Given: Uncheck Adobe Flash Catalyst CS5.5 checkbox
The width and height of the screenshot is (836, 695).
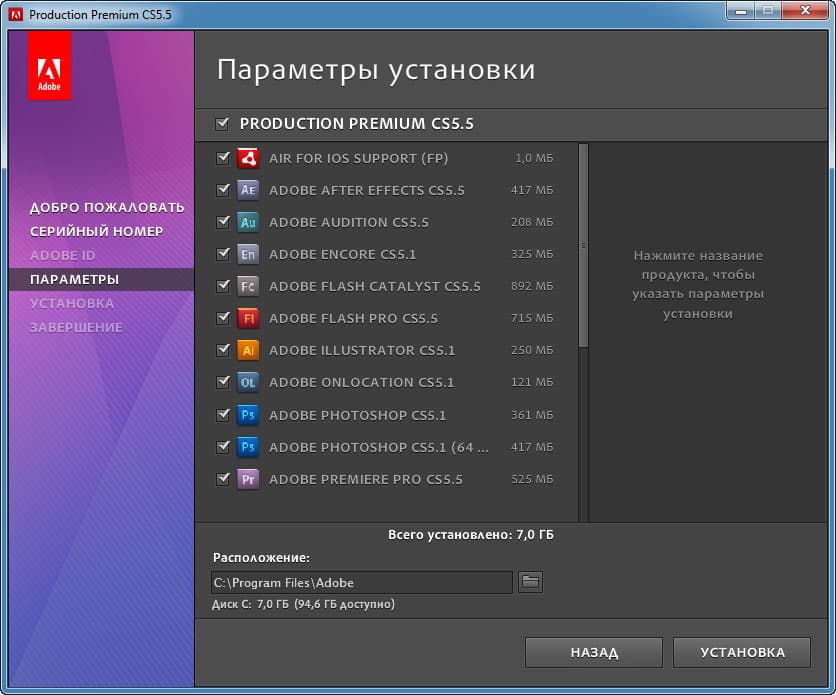Looking at the screenshot, I should 223,286.
